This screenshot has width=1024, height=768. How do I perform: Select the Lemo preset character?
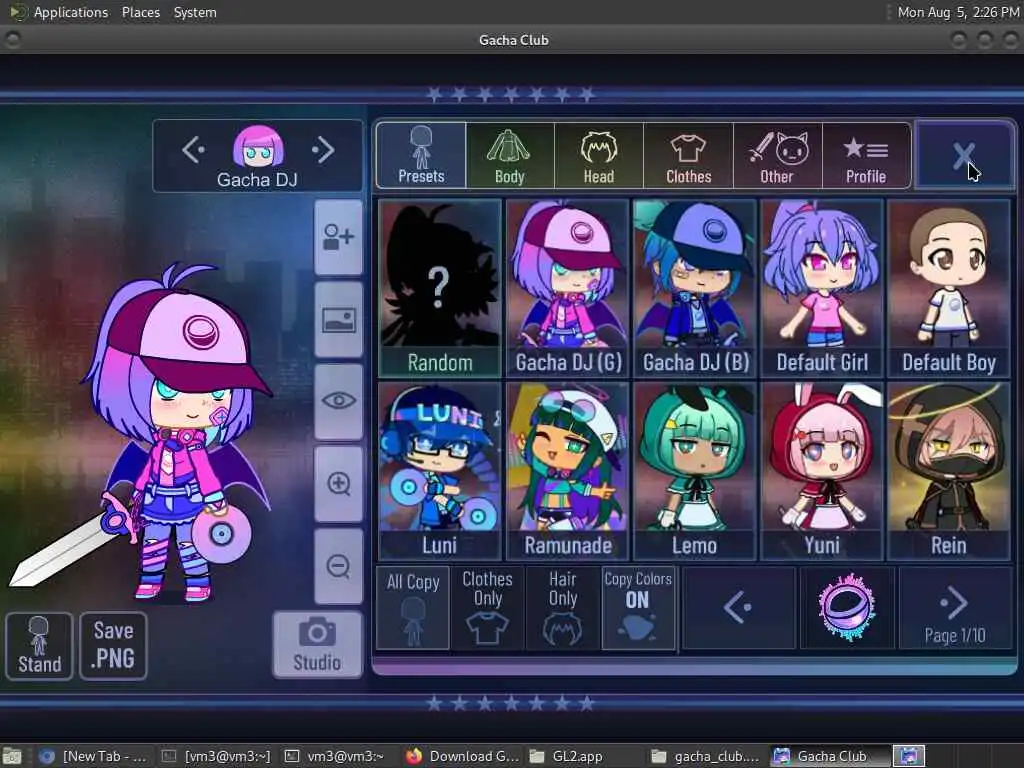point(695,471)
